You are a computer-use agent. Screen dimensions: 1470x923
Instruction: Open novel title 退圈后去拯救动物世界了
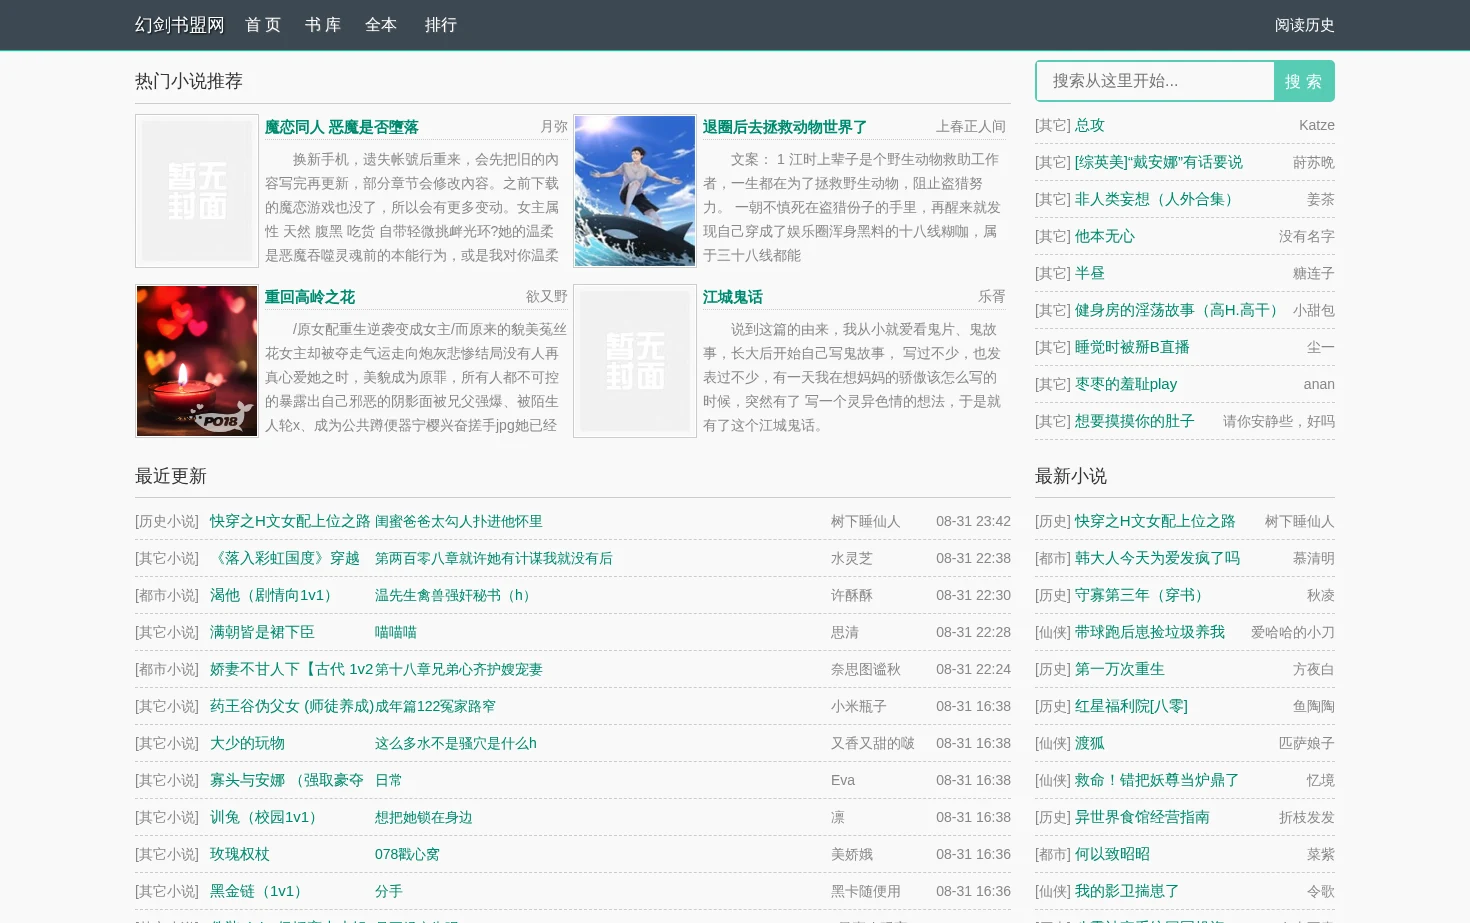[785, 127]
